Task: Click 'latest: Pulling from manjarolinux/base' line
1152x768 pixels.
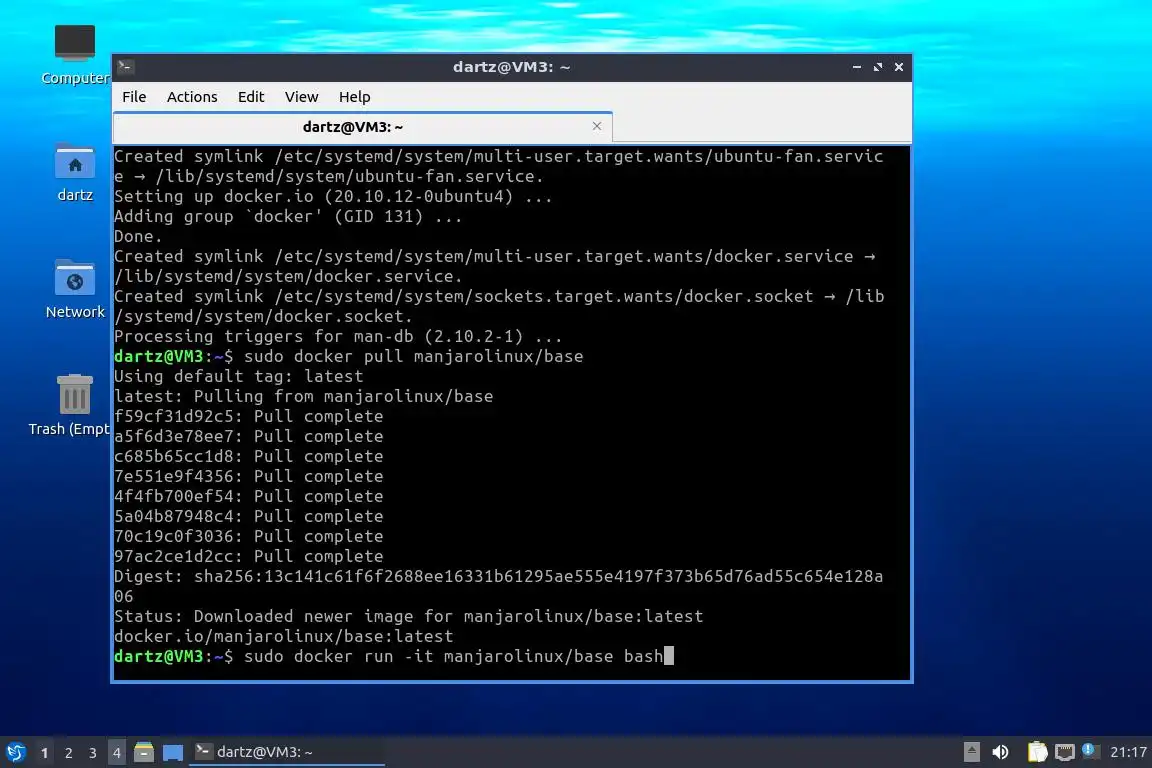Action: [x=303, y=396]
